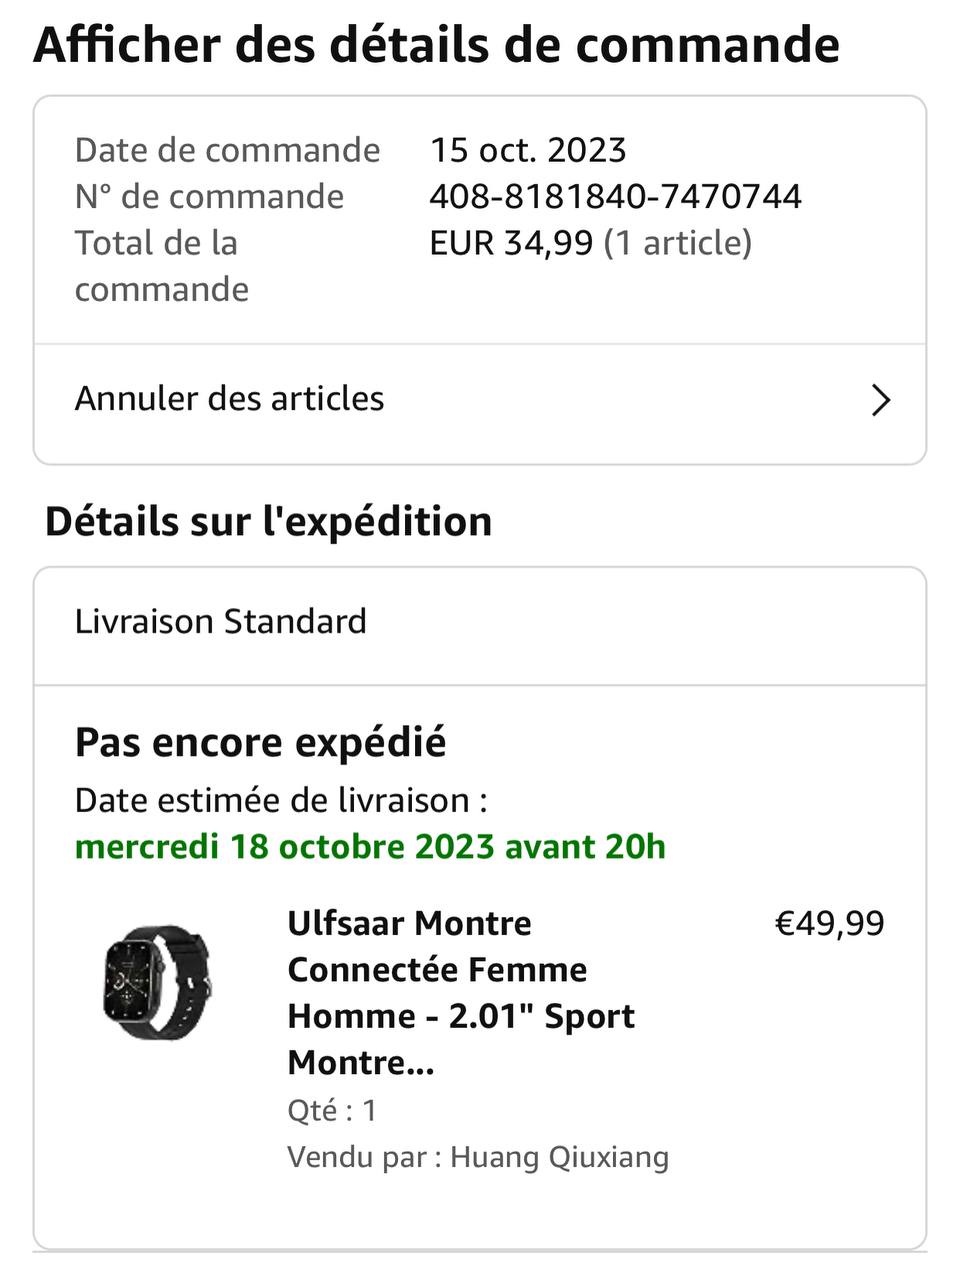
Task: Tap the (1 article) count text
Action: [x=677, y=243]
